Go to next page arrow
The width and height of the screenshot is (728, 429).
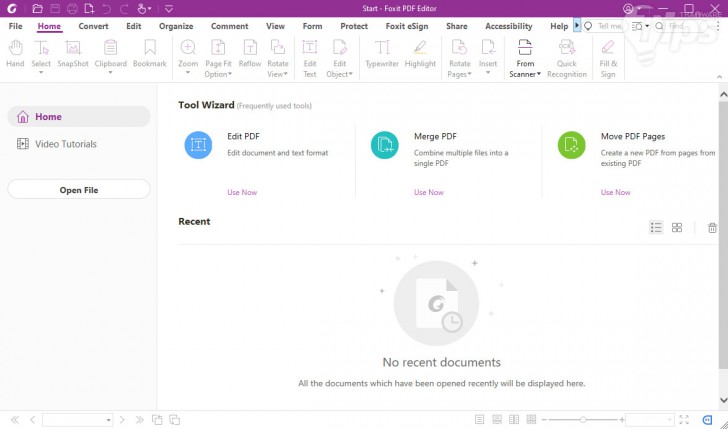pos(122,420)
